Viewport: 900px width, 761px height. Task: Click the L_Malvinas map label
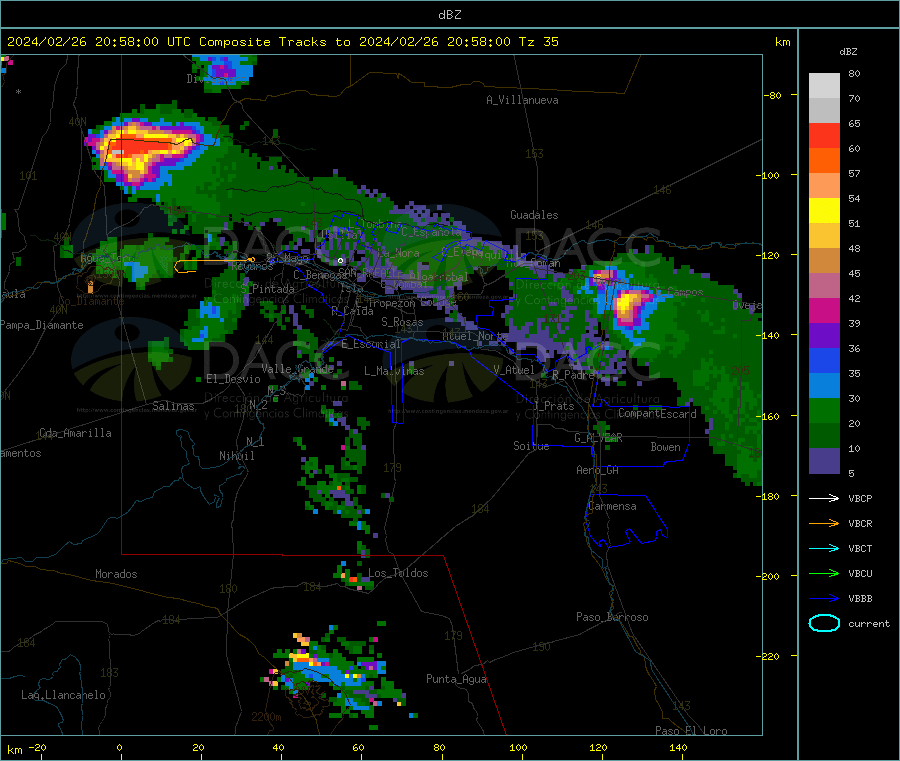click(394, 372)
